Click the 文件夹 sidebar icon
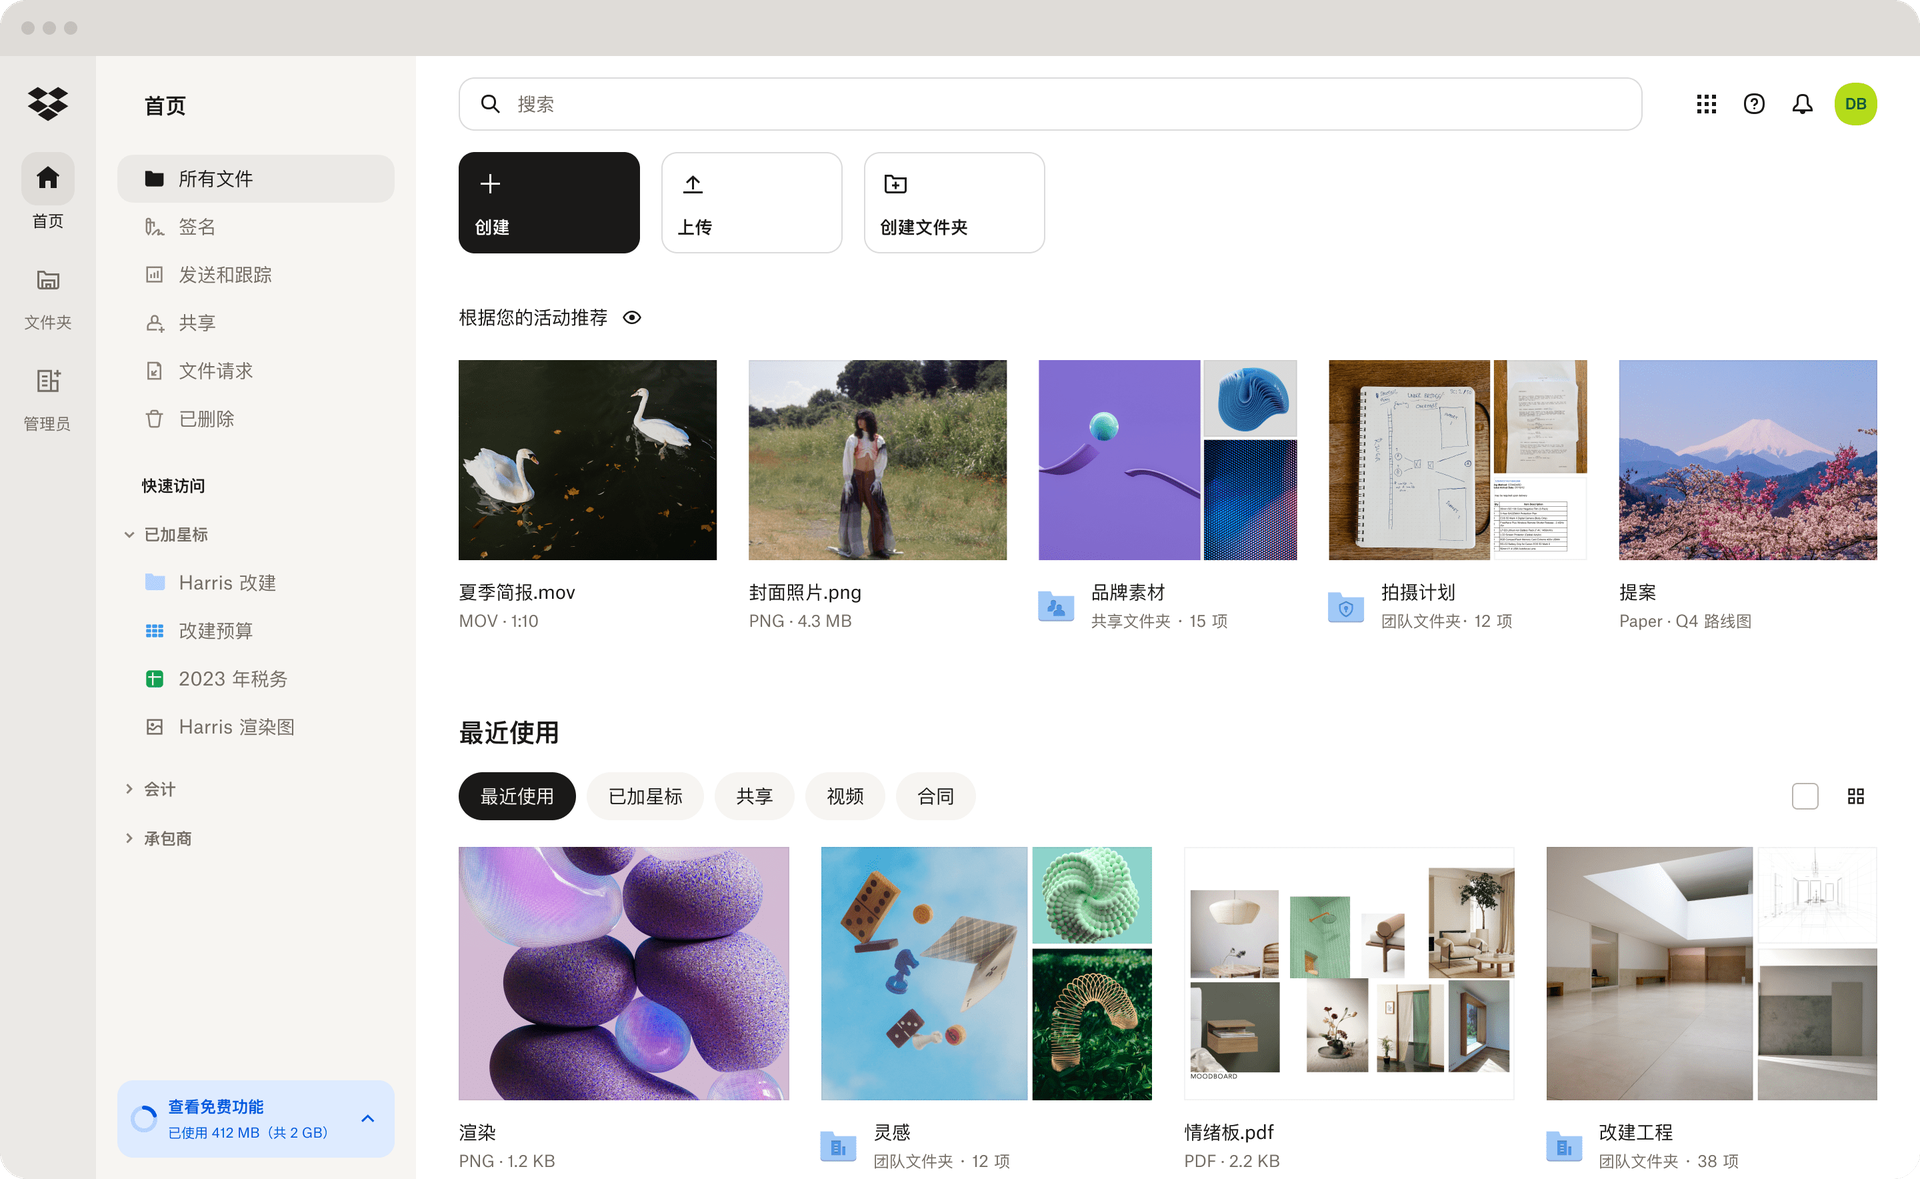Image resolution: width=1920 pixels, height=1179 pixels. tap(47, 281)
